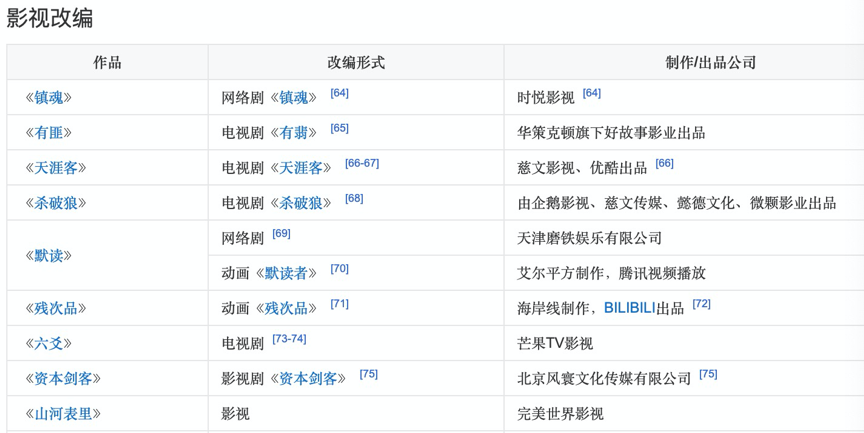Jump to citation [64] beside 网络剧《镇魂》
864x433 pixels.
[x=339, y=93]
